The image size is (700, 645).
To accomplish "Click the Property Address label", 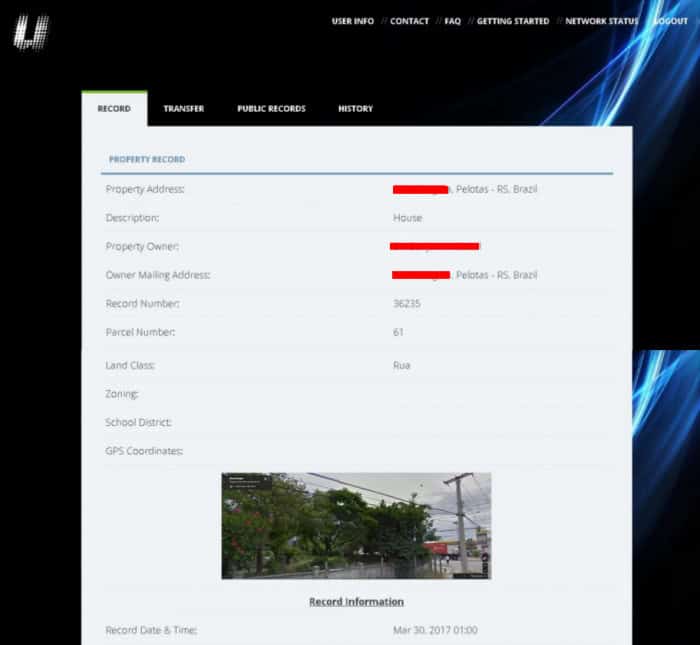I will point(145,189).
